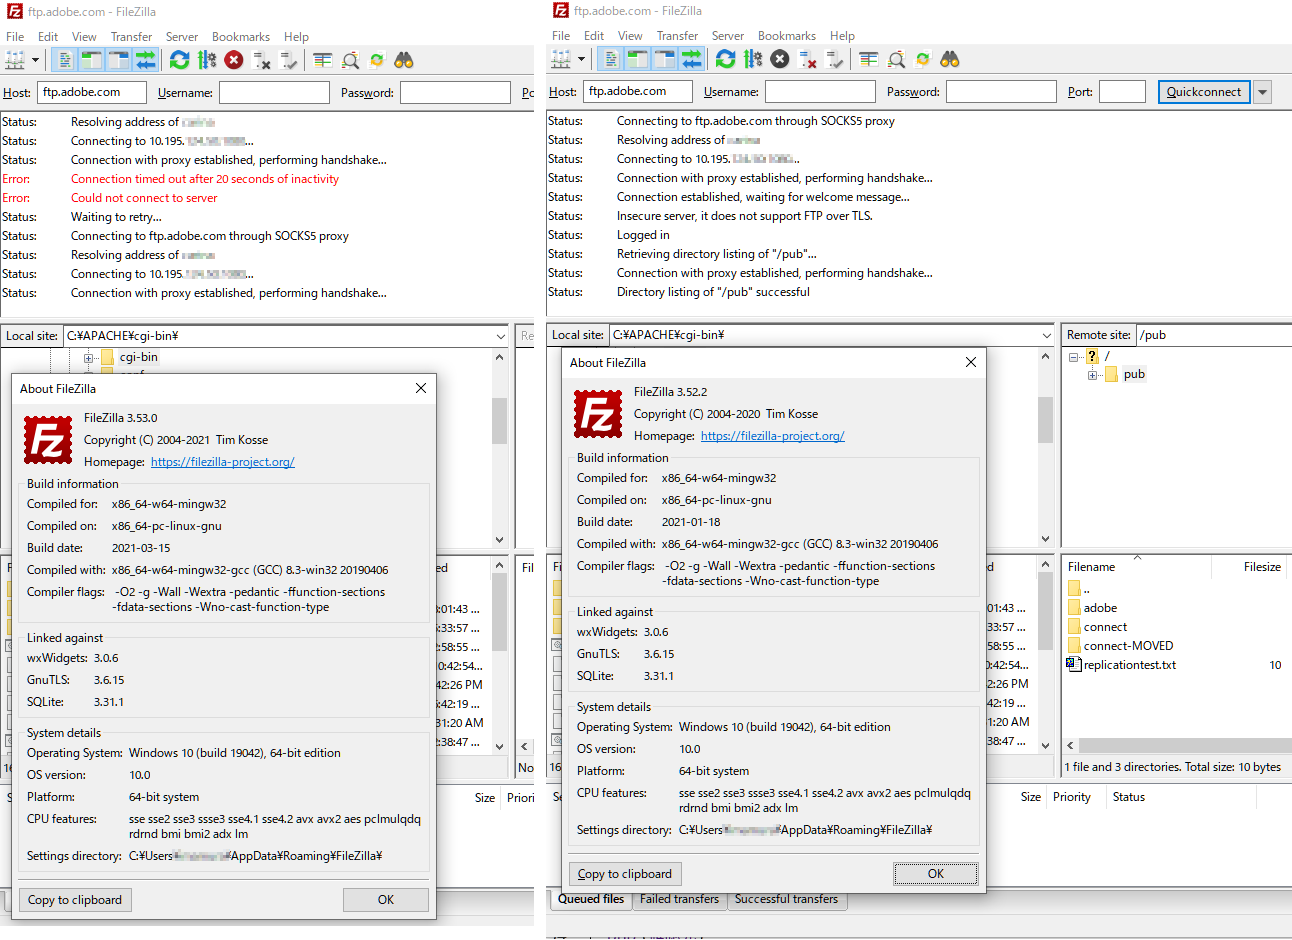Switch to the Failed transfers tab
Viewport: 1292px width, 940px height.
click(x=679, y=899)
